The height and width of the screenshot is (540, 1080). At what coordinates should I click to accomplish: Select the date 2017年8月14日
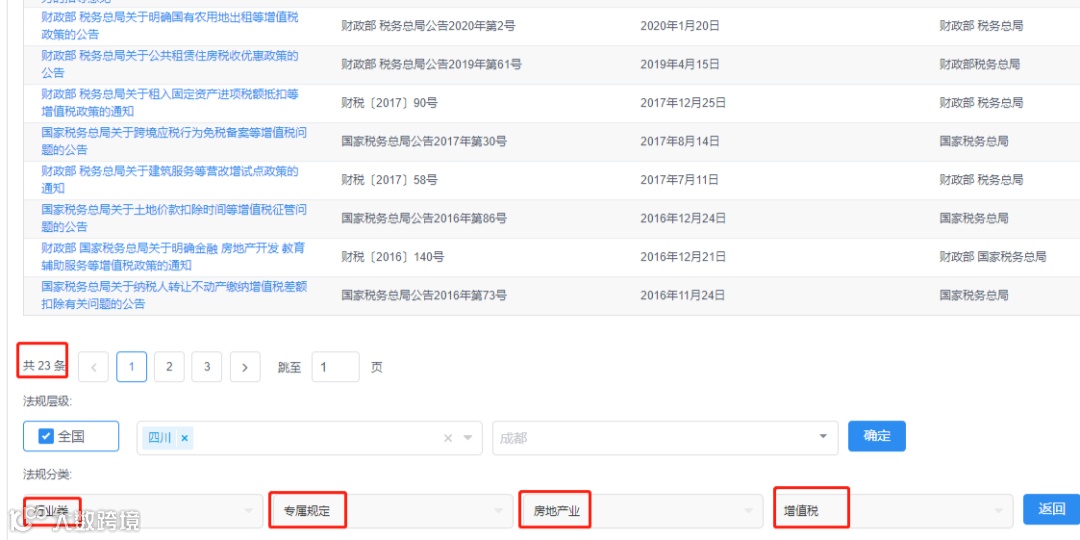tap(680, 141)
